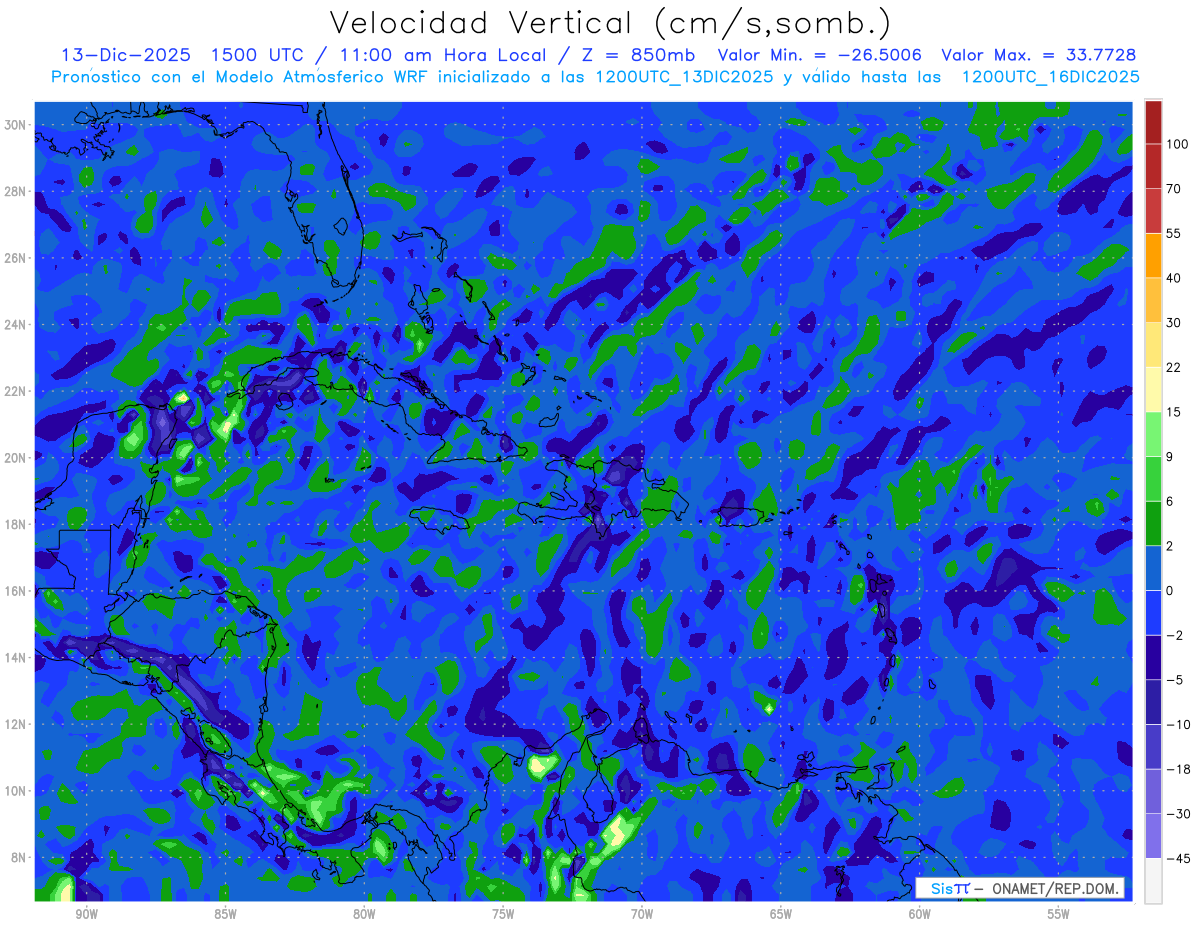Click colorbar value label '40'

(x=1174, y=277)
